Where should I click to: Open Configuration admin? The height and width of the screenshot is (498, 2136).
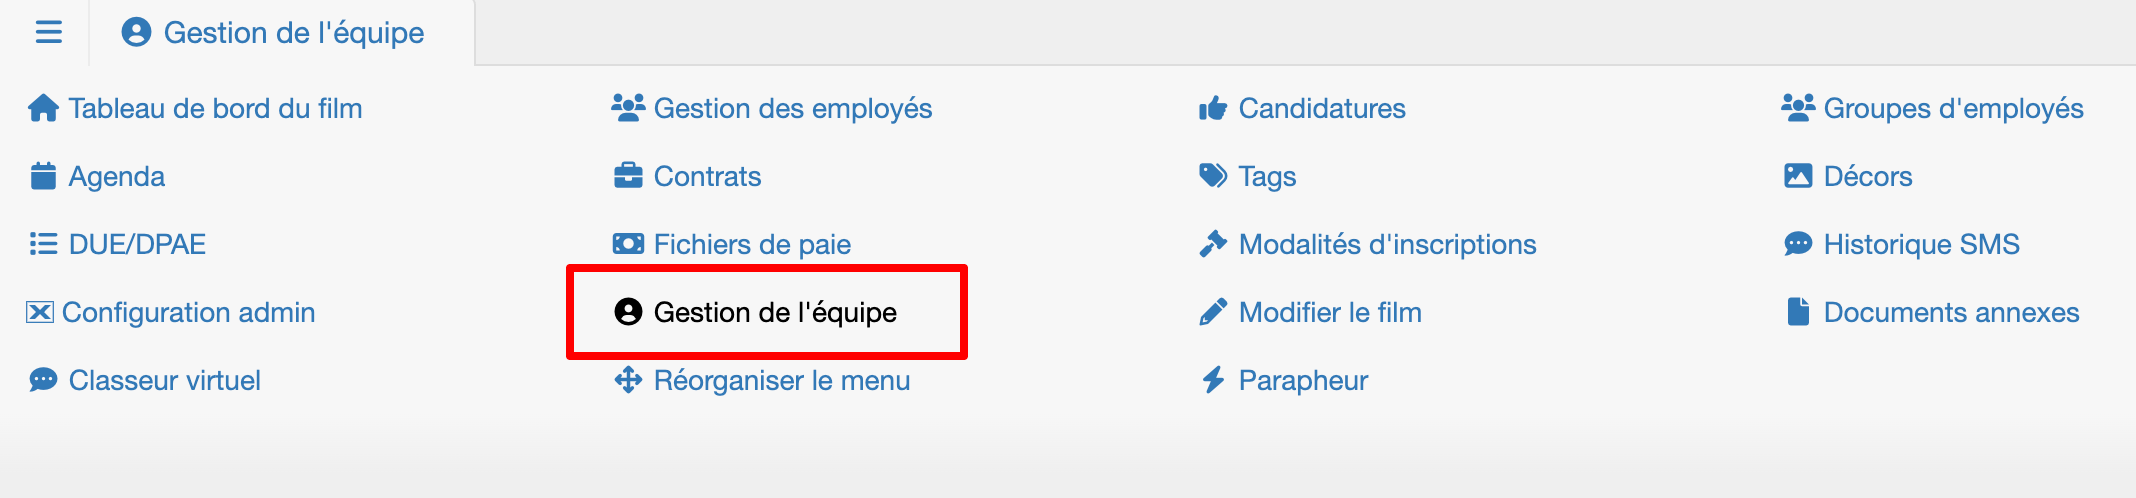(x=170, y=312)
